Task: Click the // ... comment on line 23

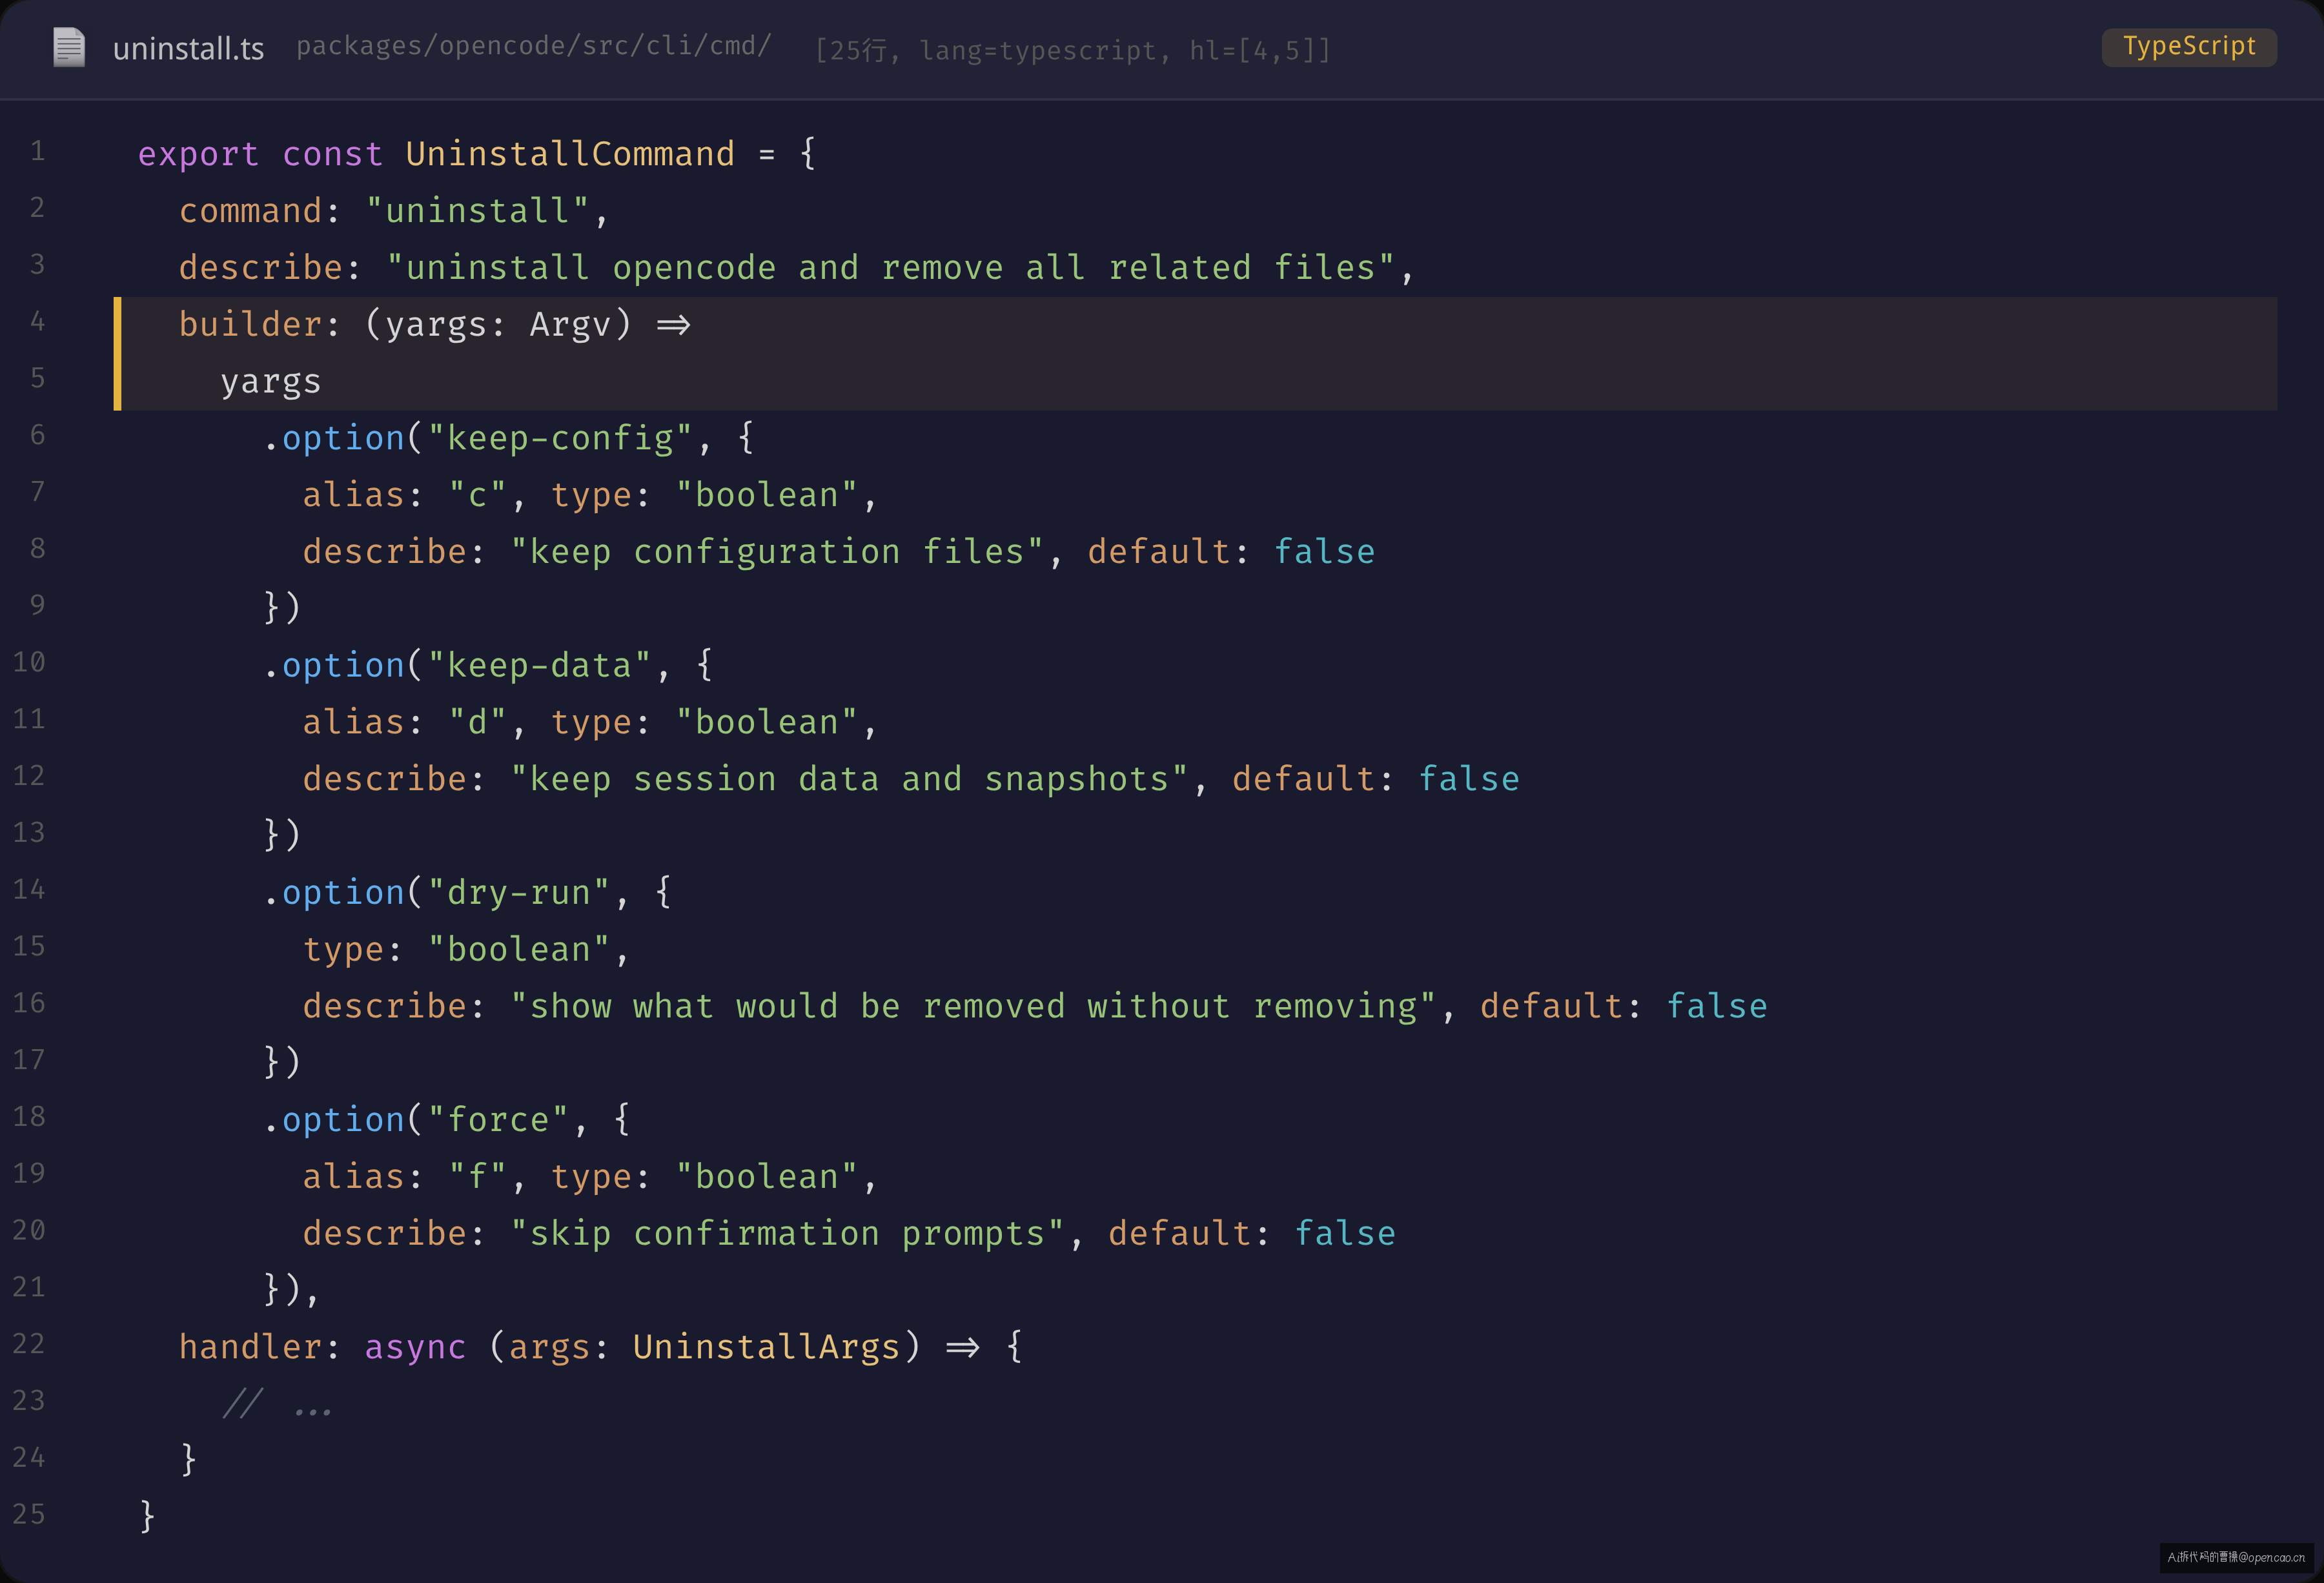Action: pyautogui.click(x=277, y=1404)
